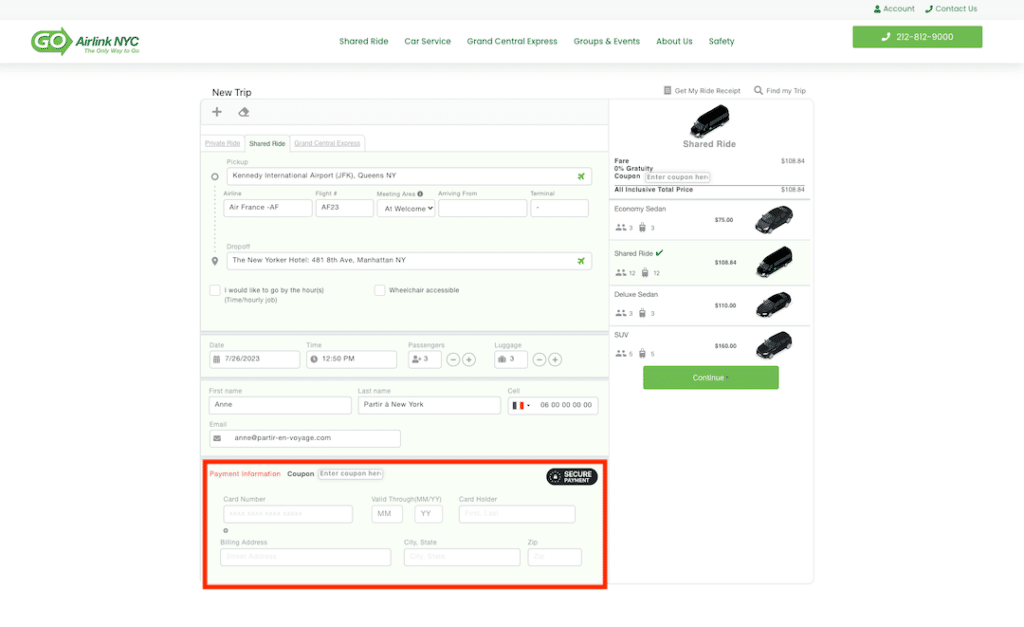1024x627 pixels.
Task: Increase luggage count with the plus button
Action: [x=555, y=360]
